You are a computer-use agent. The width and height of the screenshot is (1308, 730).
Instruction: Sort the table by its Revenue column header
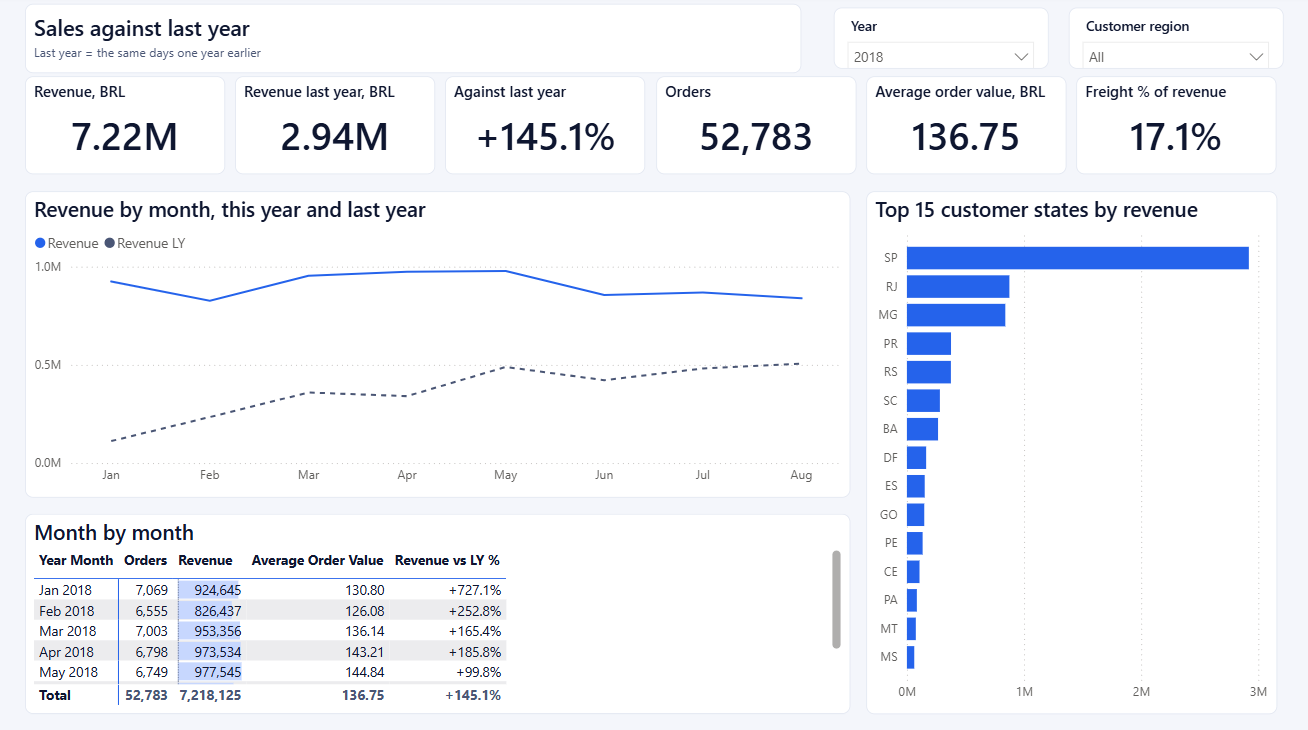click(205, 560)
